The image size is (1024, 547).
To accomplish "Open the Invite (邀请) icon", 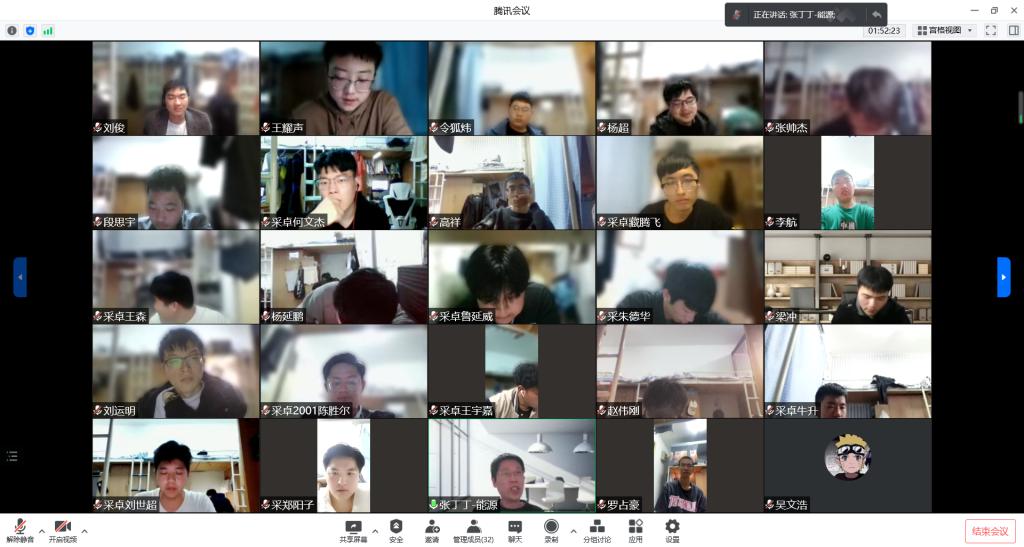I will click(x=432, y=530).
